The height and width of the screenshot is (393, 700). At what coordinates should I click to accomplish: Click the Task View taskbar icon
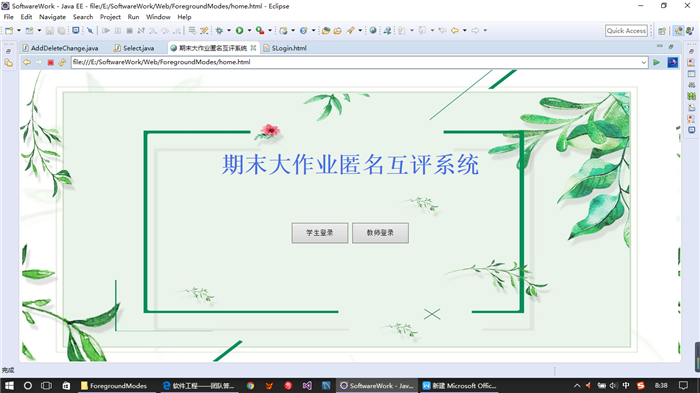[x=46, y=385]
